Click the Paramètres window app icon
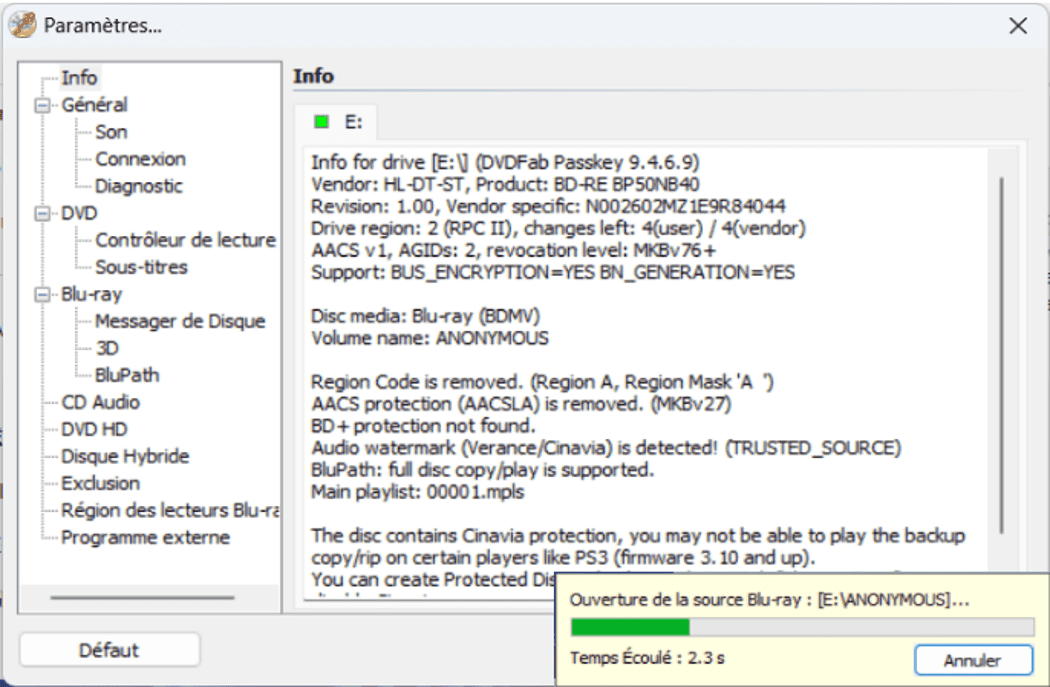This screenshot has height=687, width=1050. pos(23,25)
